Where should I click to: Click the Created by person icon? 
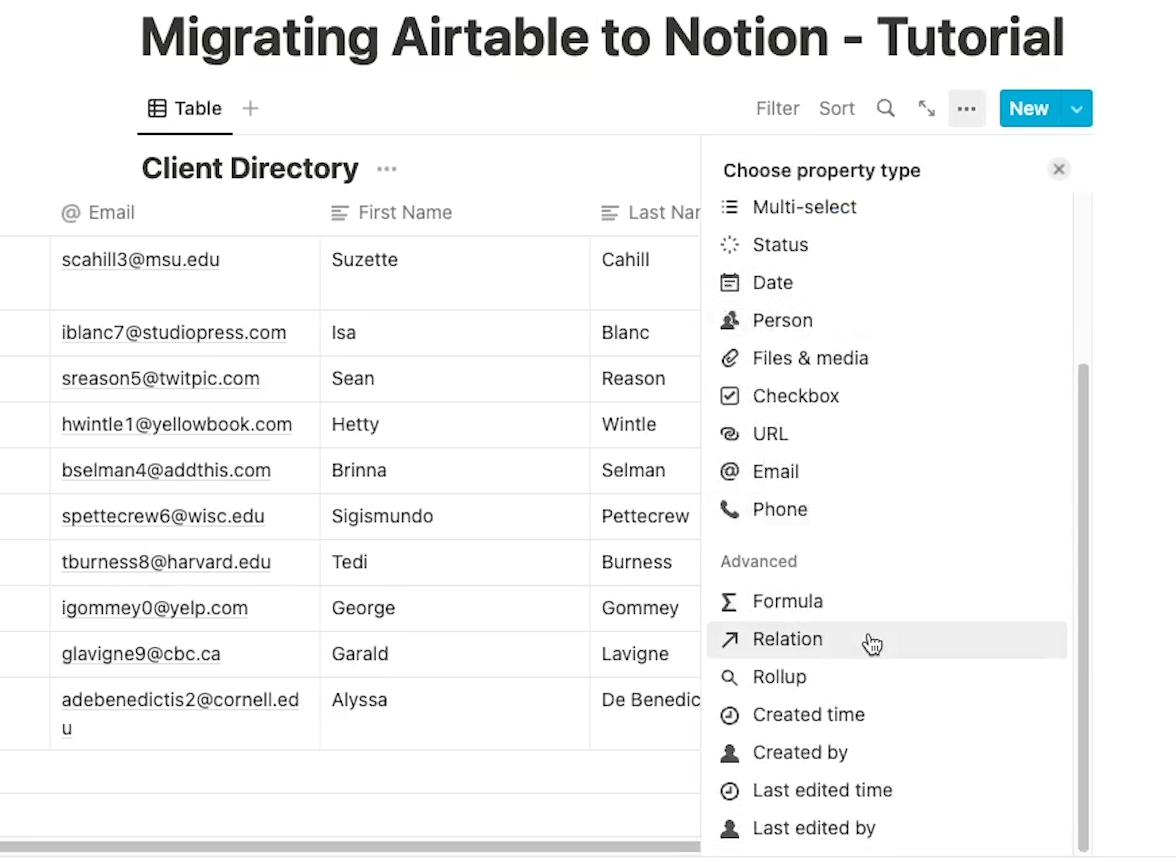730,753
